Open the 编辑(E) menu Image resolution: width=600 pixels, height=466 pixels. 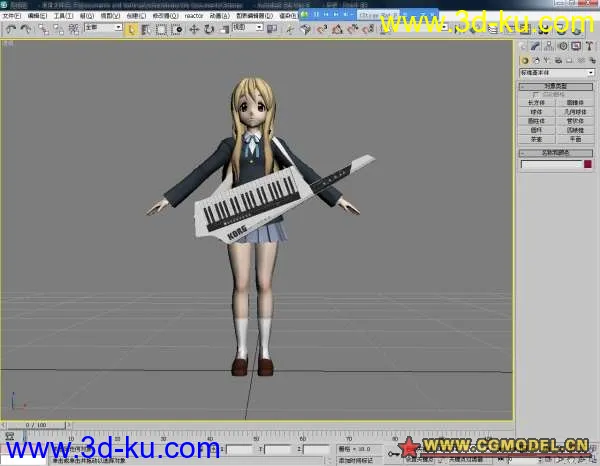pyautogui.click(x=37, y=16)
